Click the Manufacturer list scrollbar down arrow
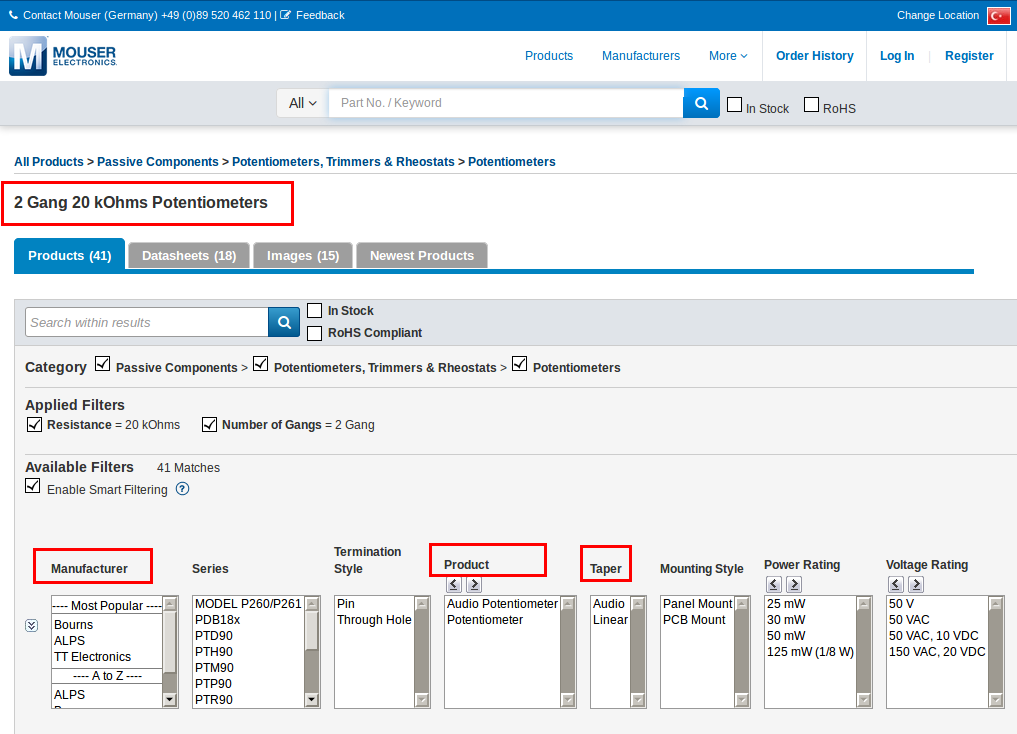1017x734 pixels. (170, 700)
